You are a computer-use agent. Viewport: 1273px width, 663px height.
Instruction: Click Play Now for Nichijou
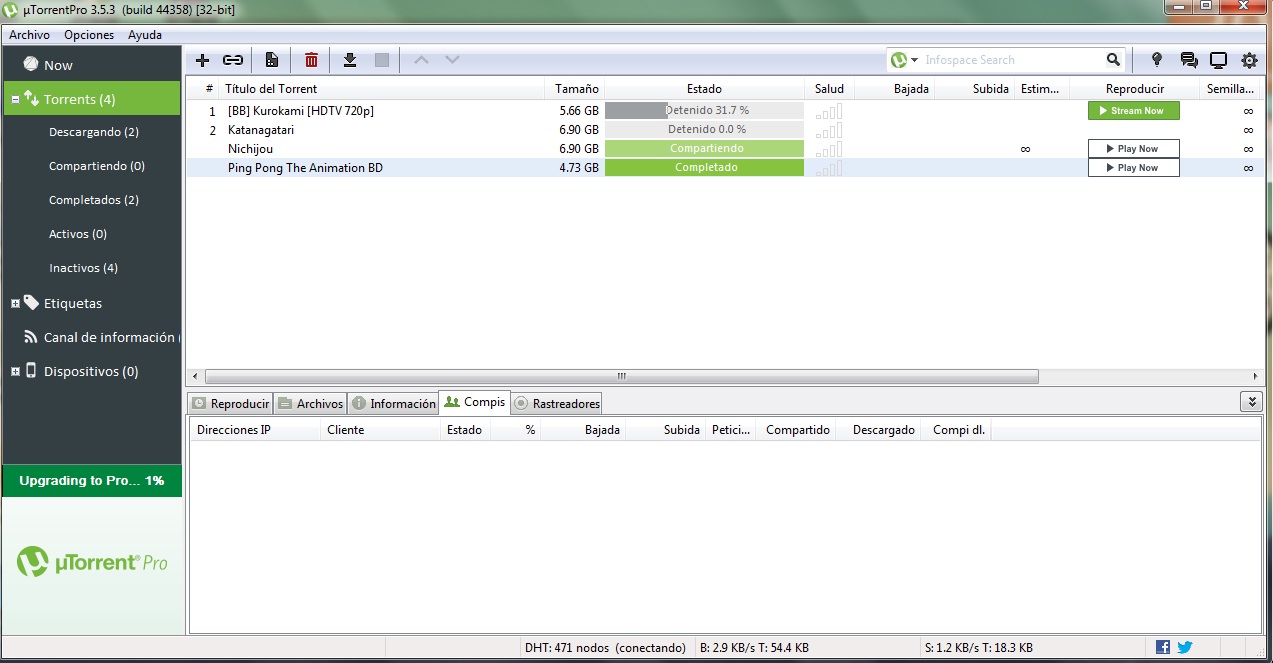(1134, 149)
